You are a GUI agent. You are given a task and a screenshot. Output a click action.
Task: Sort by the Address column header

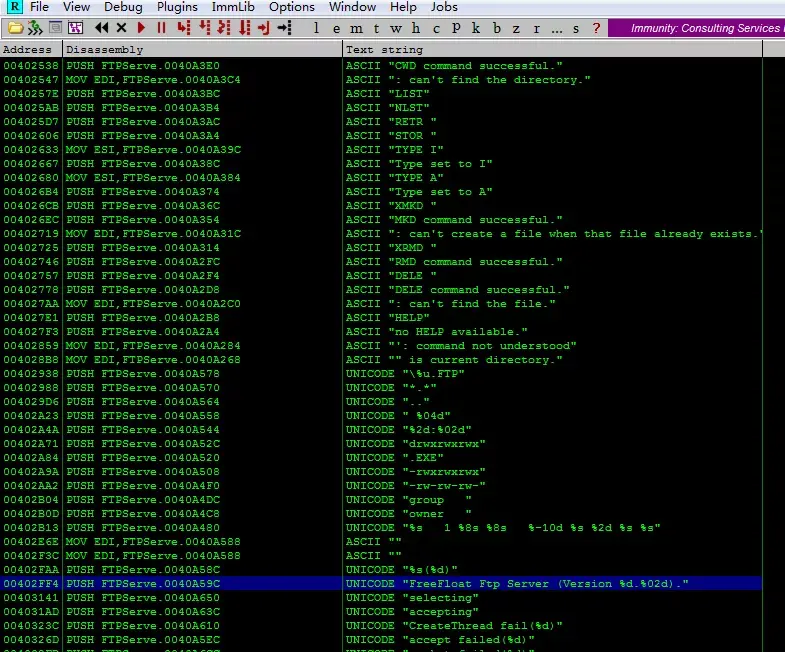(31, 50)
